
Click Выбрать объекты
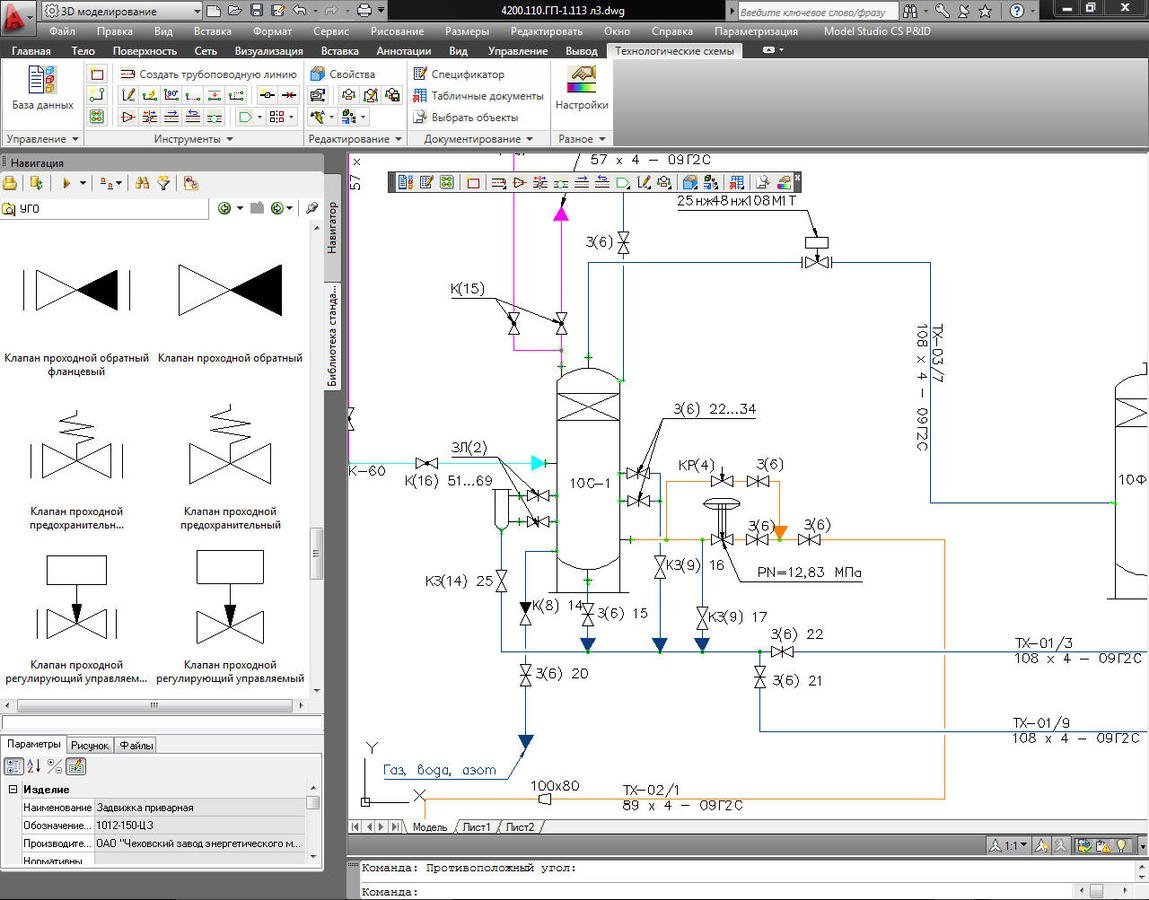point(465,117)
